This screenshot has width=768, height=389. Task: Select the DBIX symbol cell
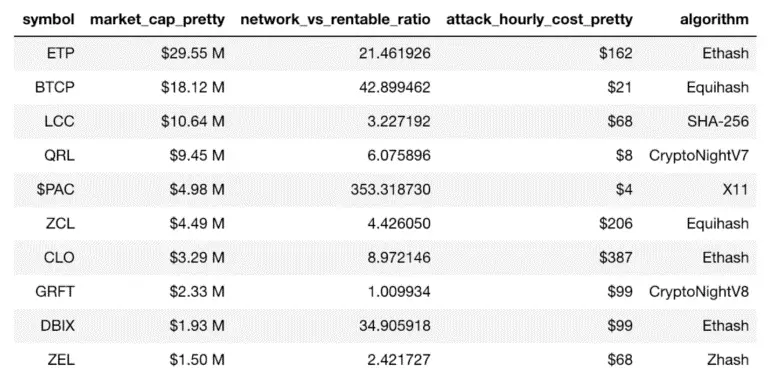click(x=58, y=325)
